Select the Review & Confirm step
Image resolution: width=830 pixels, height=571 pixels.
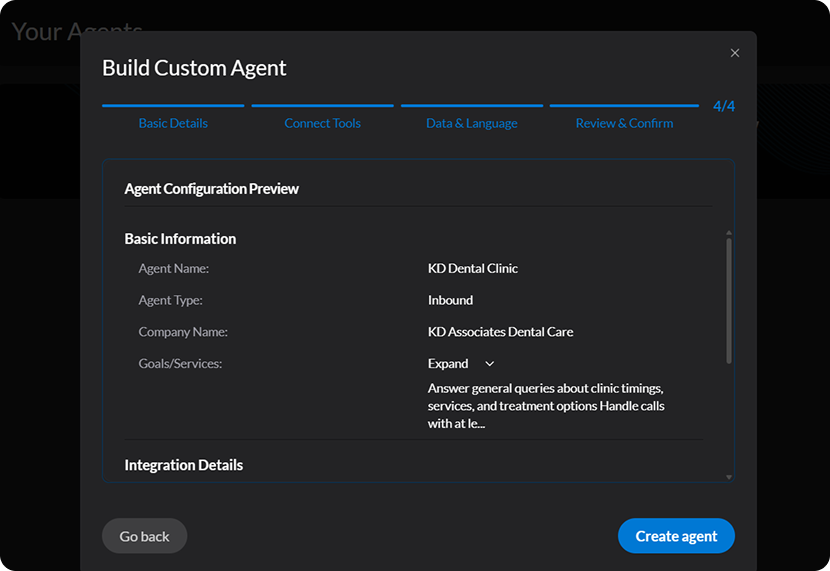click(624, 123)
